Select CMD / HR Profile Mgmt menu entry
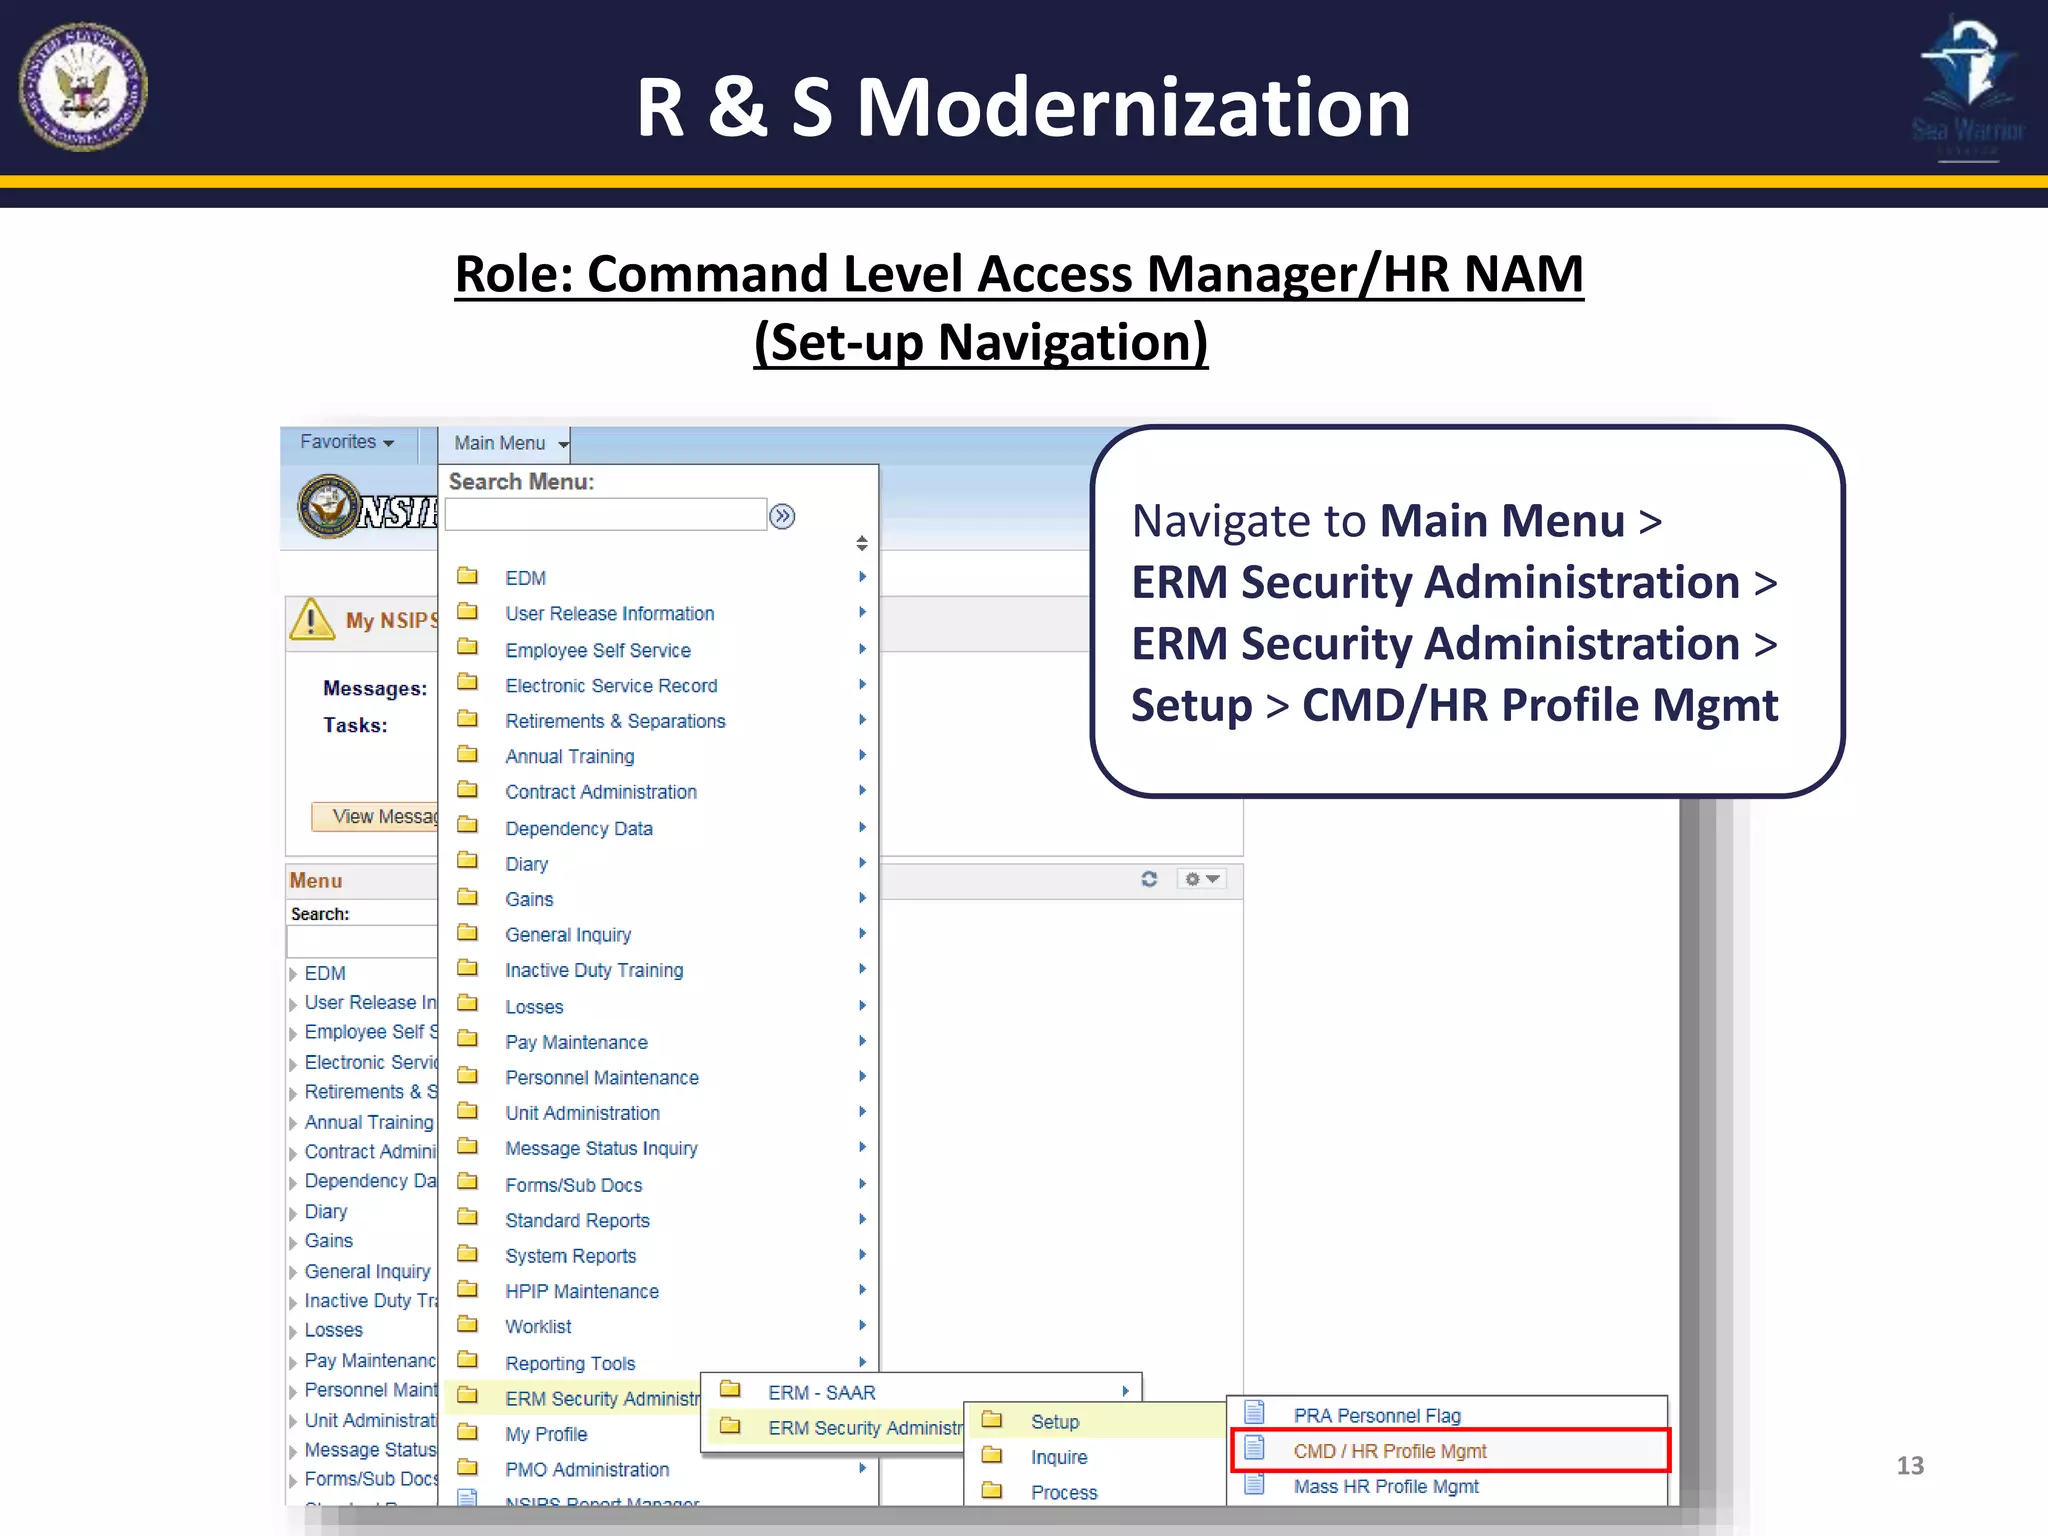 1389,1451
